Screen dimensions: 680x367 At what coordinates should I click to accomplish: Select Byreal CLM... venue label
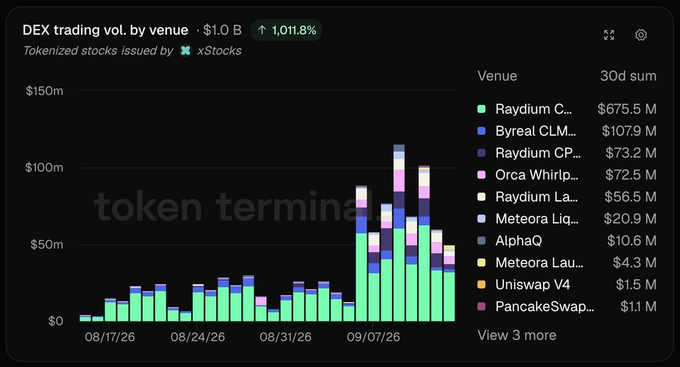536,131
